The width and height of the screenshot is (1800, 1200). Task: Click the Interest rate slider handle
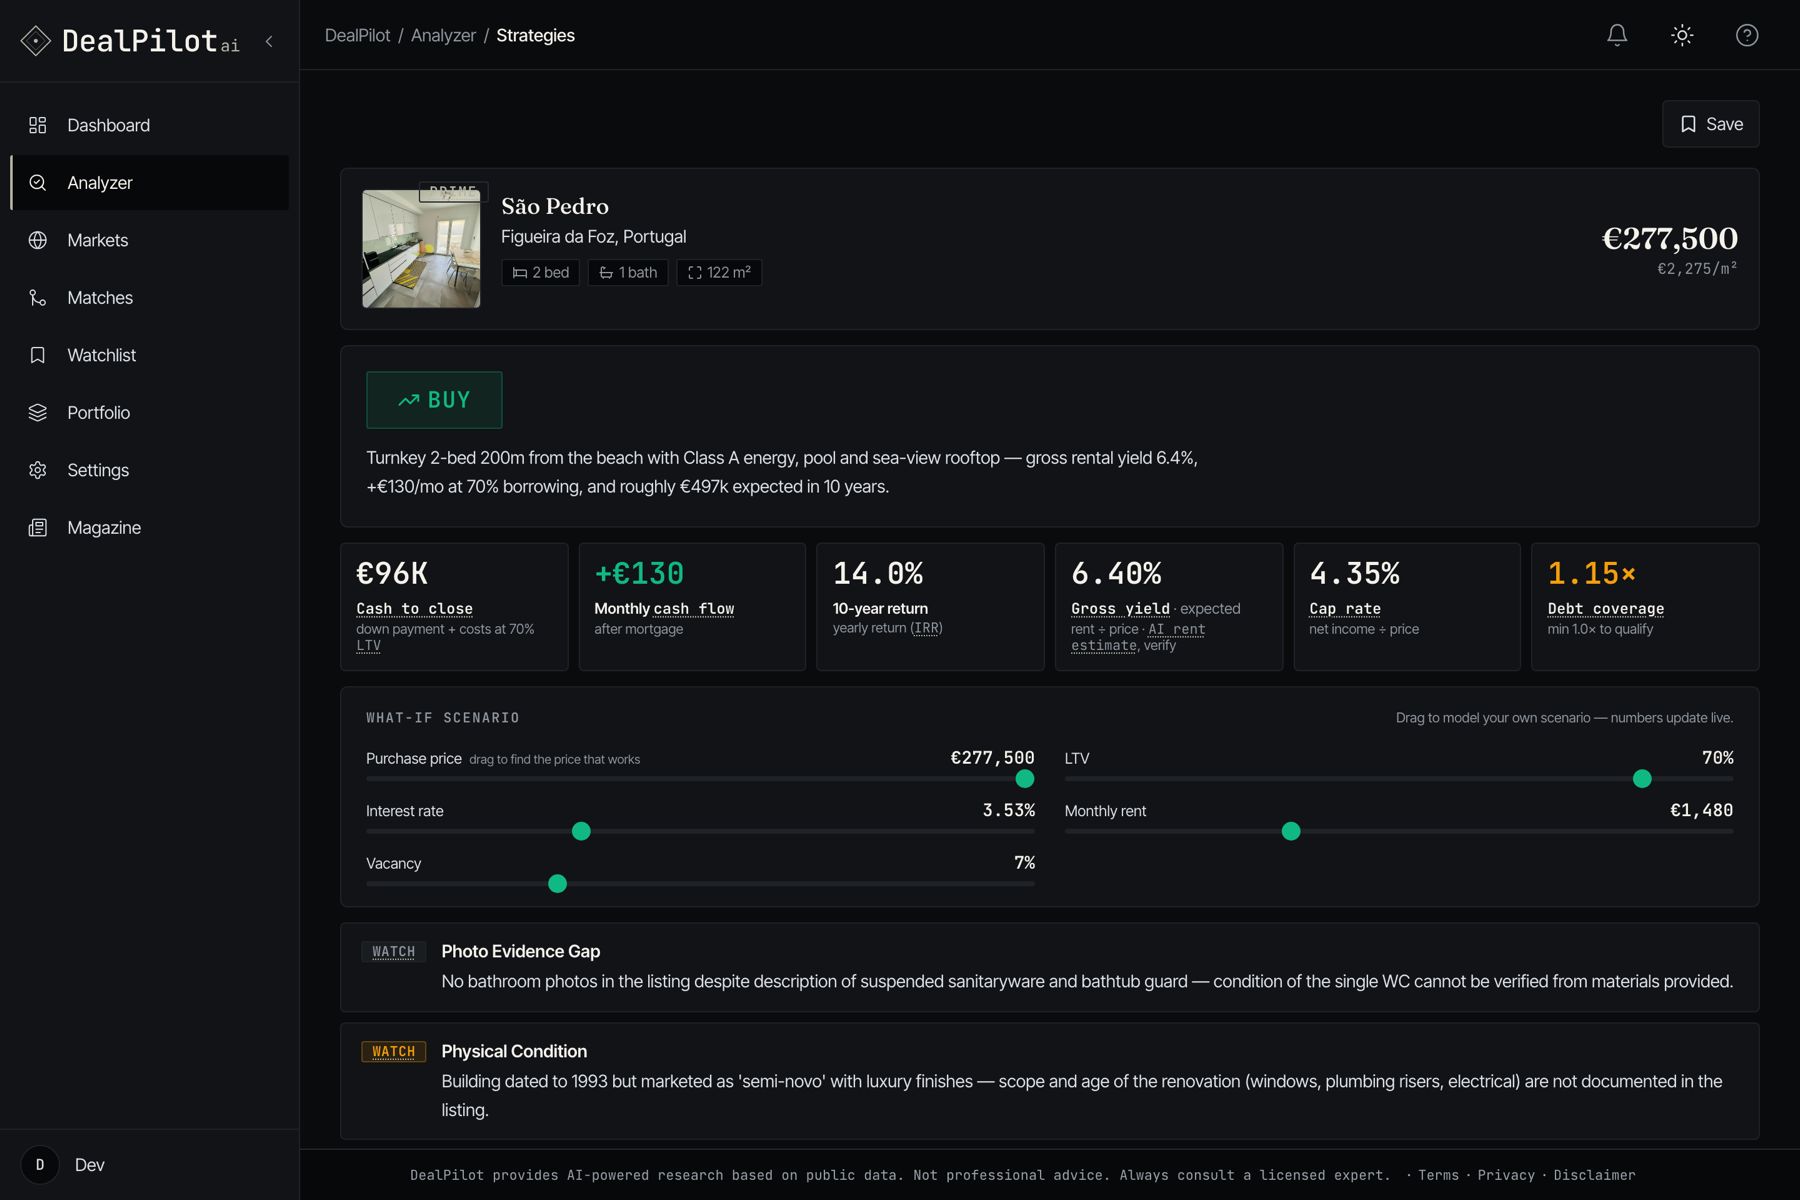tap(581, 831)
